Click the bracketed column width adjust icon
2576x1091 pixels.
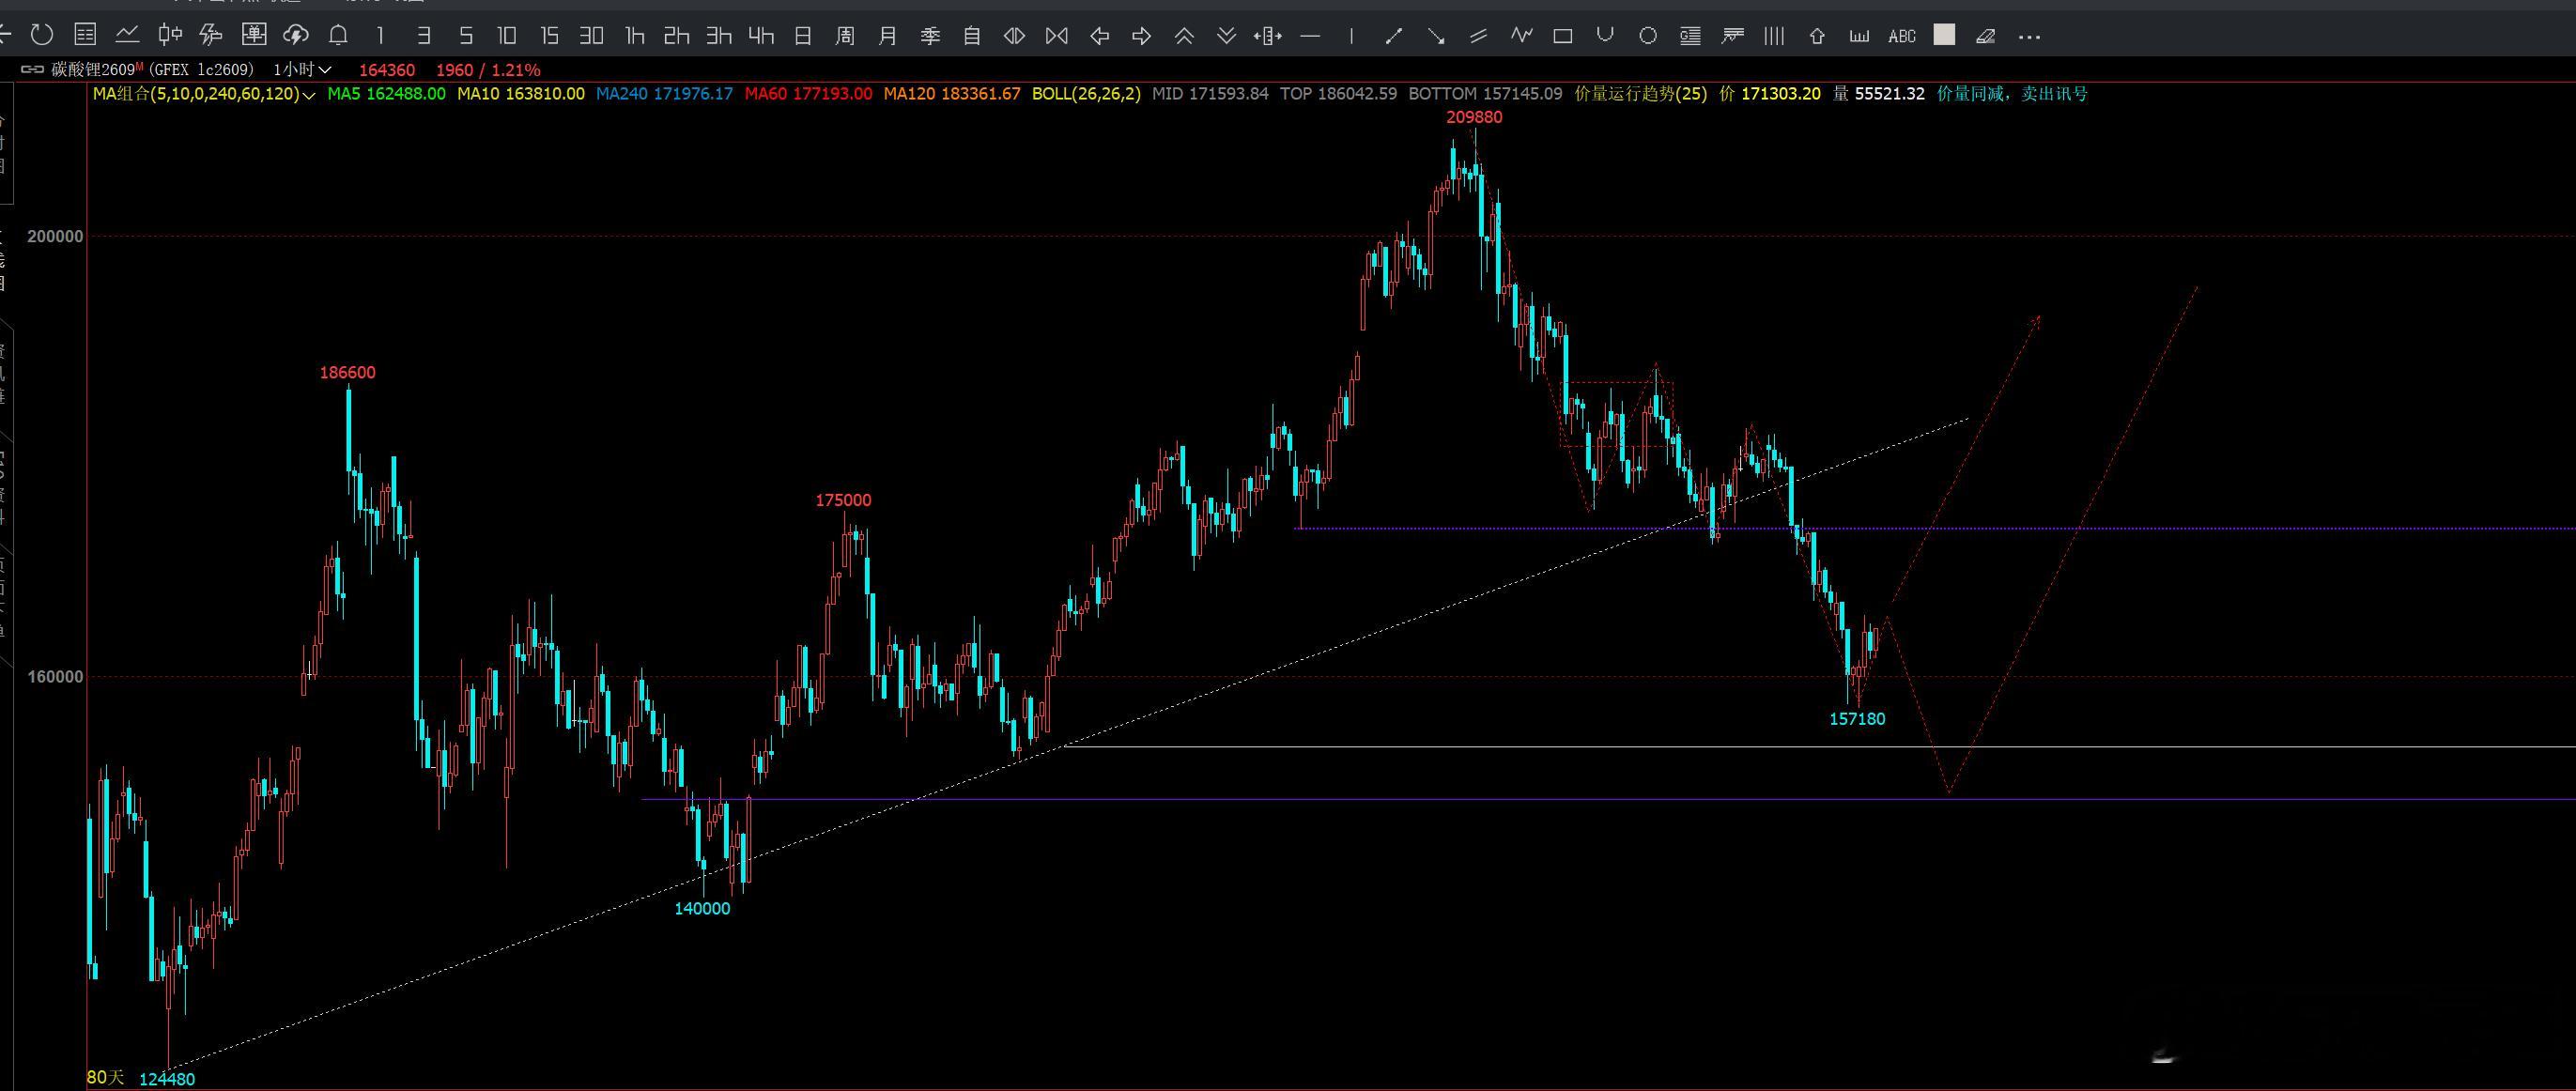[1268, 36]
